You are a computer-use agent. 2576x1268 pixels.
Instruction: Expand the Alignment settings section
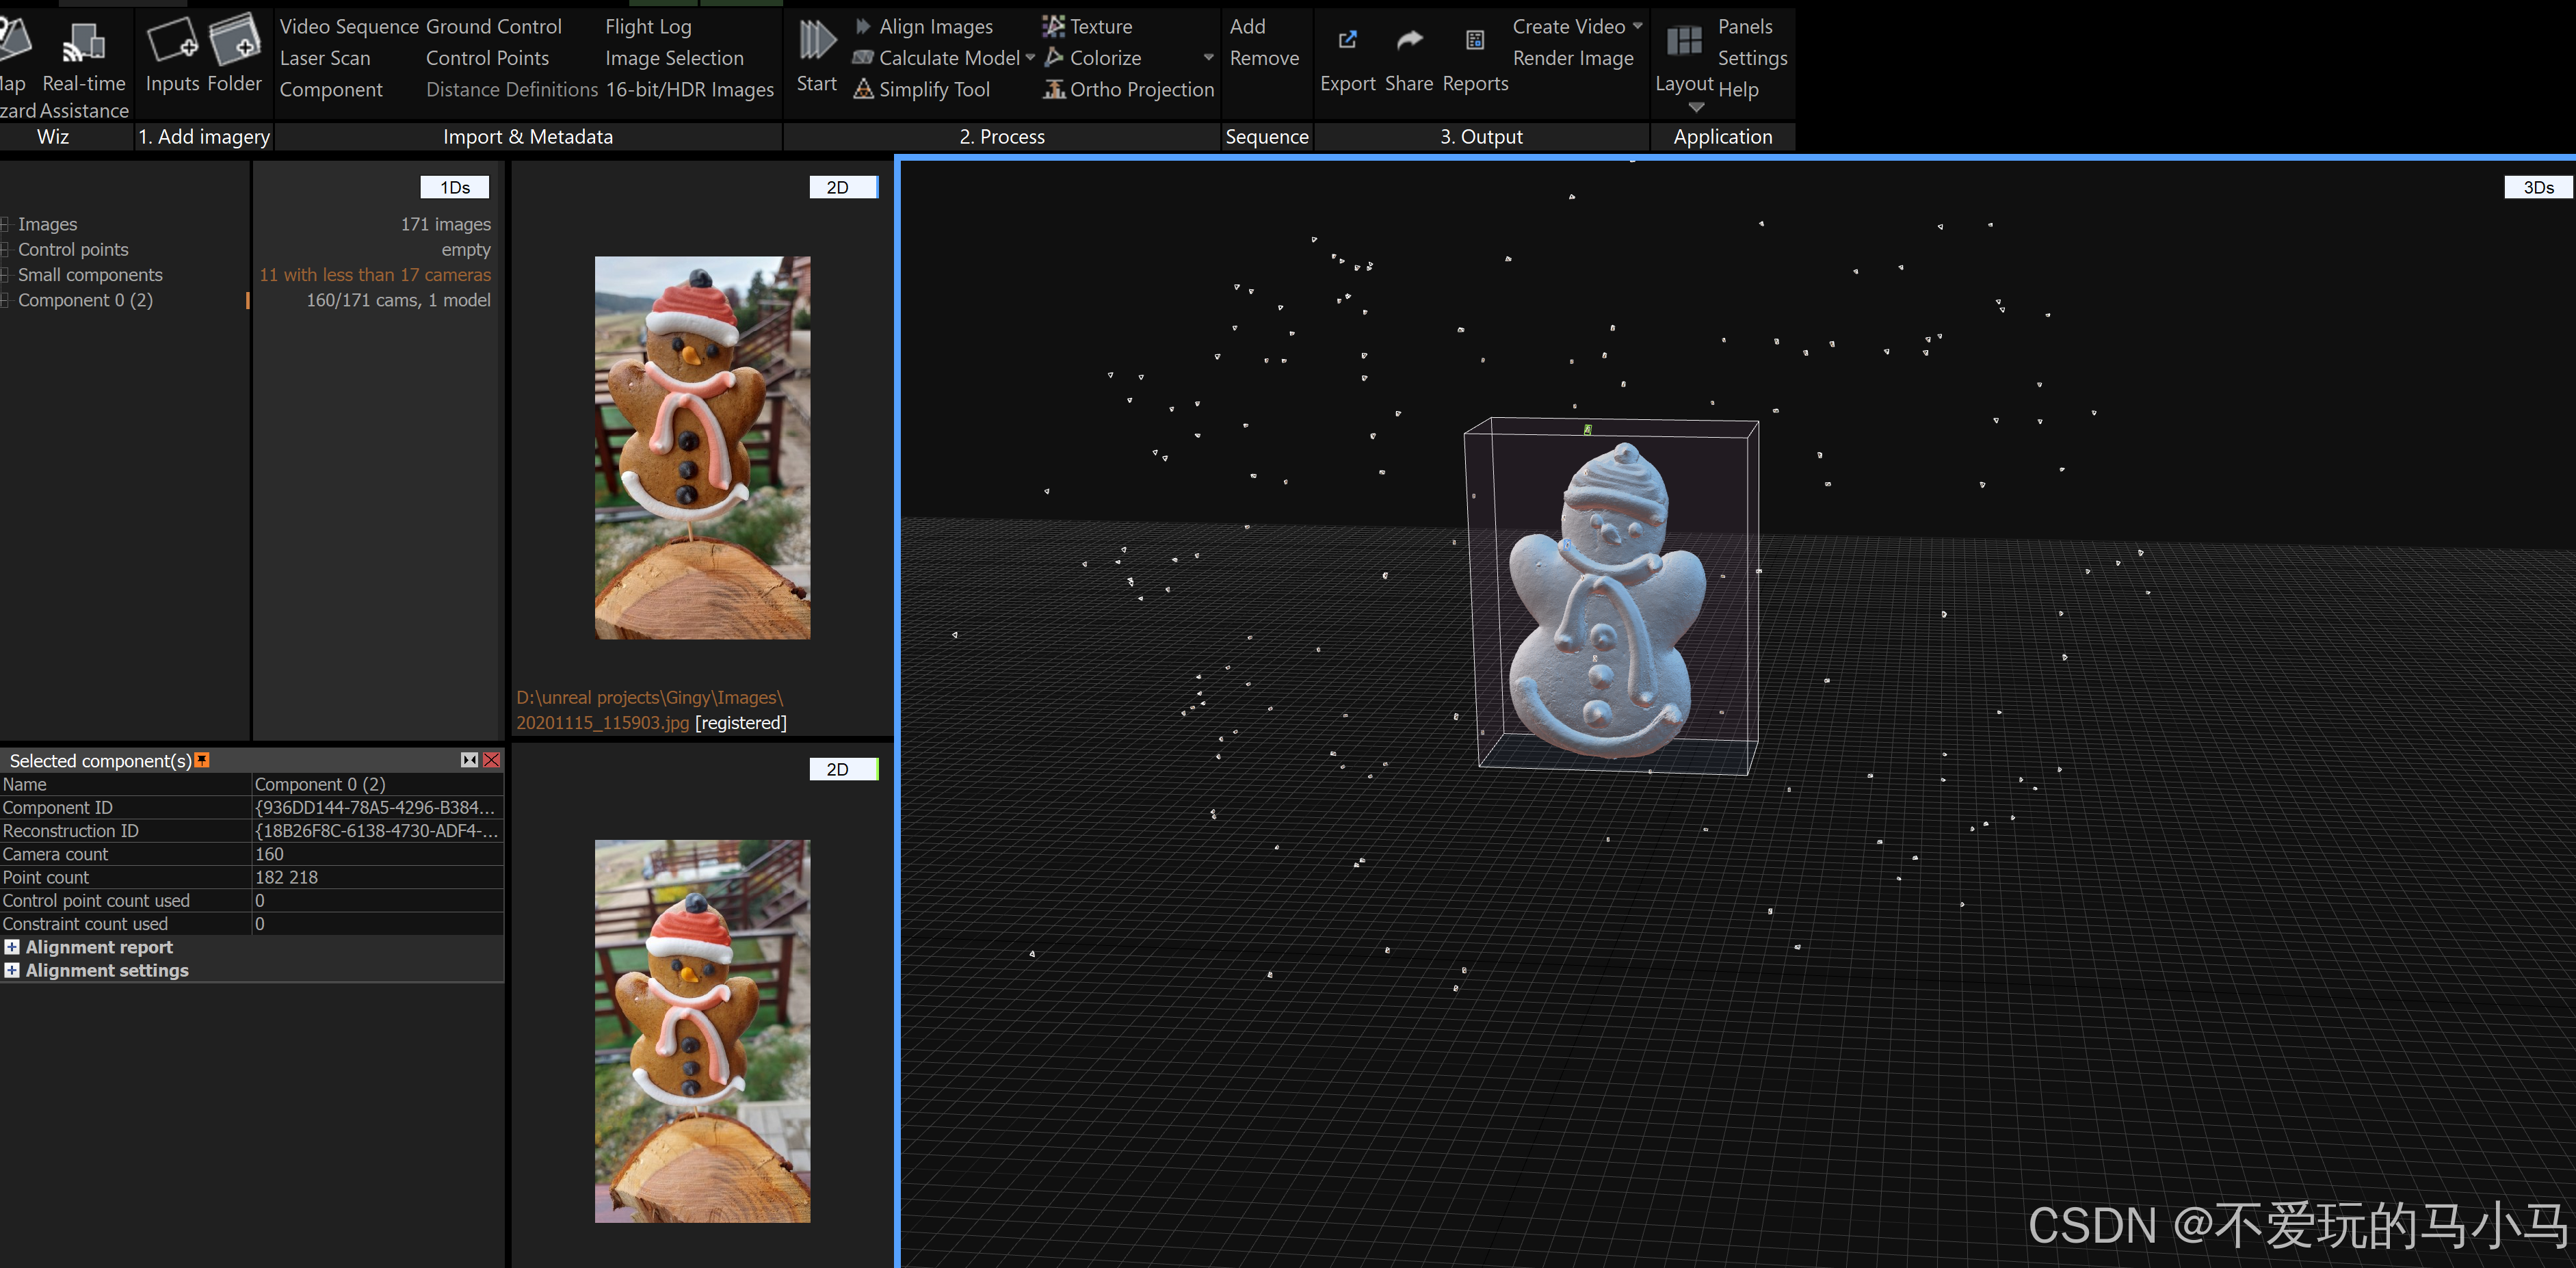pyautogui.click(x=12, y=970)
